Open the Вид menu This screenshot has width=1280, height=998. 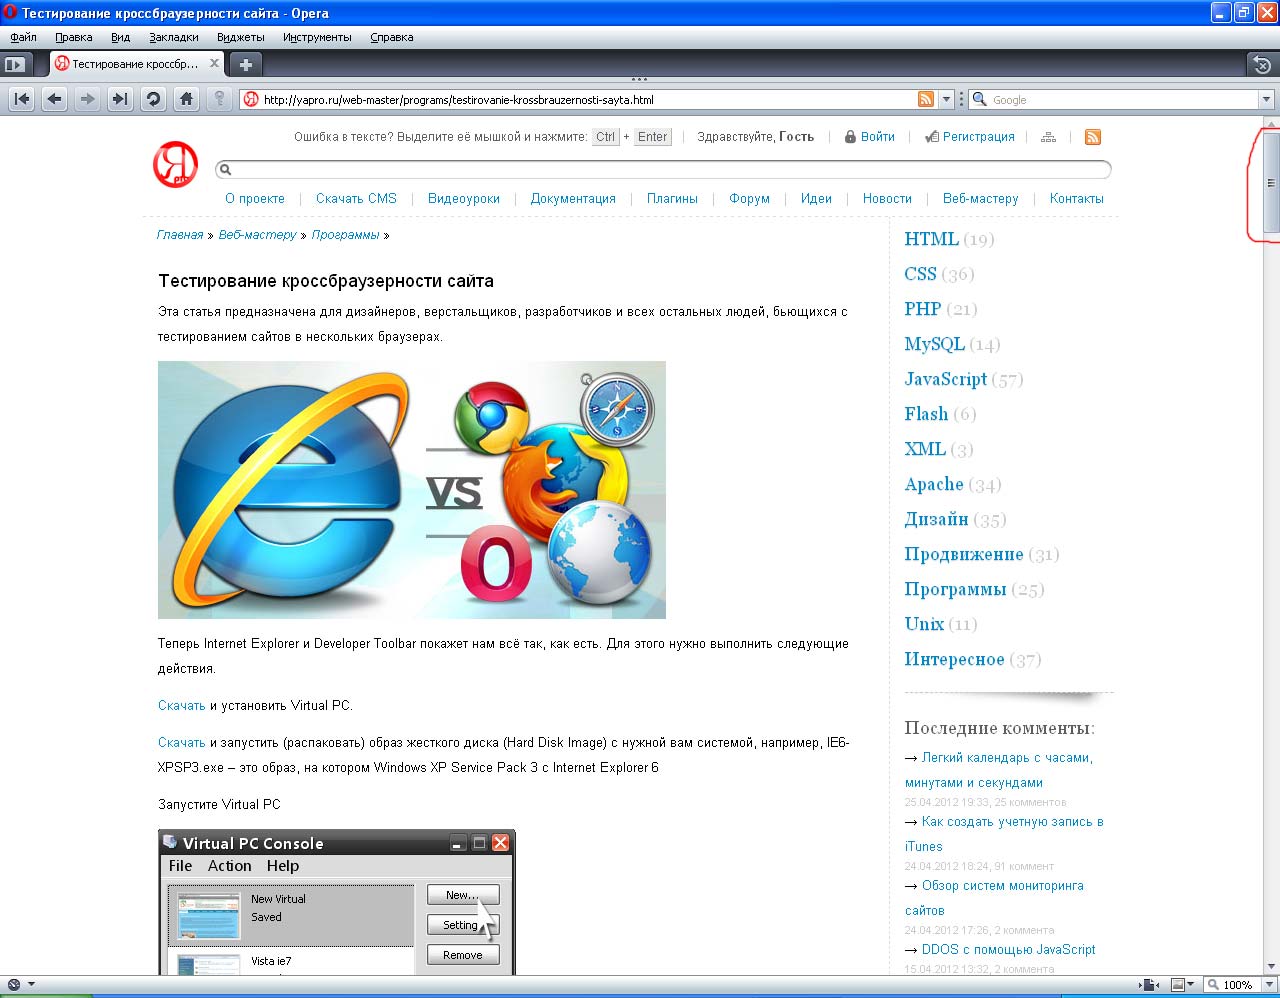(121, 37)
